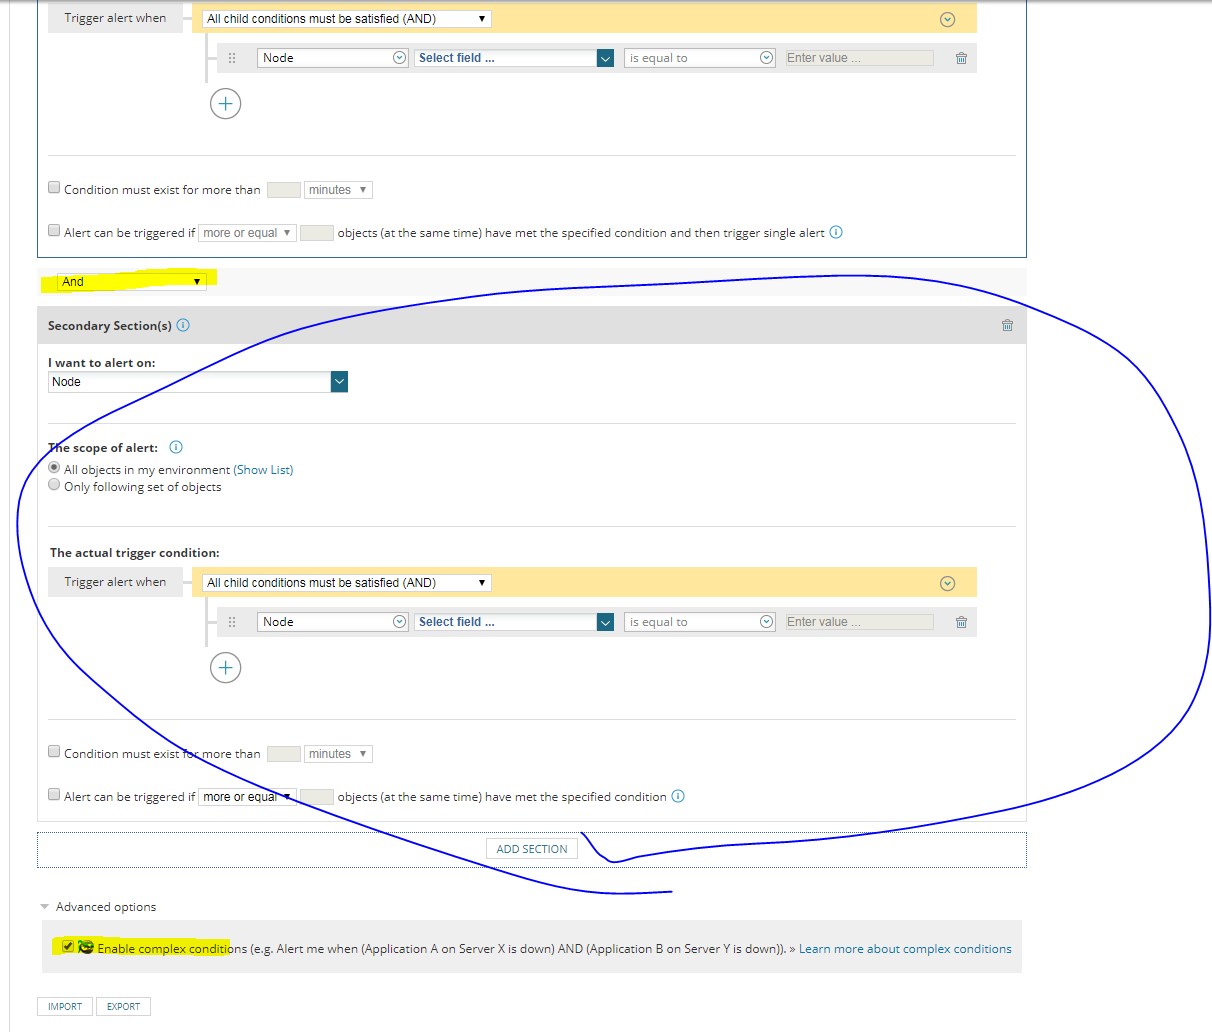The image size is (1212, 1032).
Task: Click the IMPORT button
Action: point(65,1006)
